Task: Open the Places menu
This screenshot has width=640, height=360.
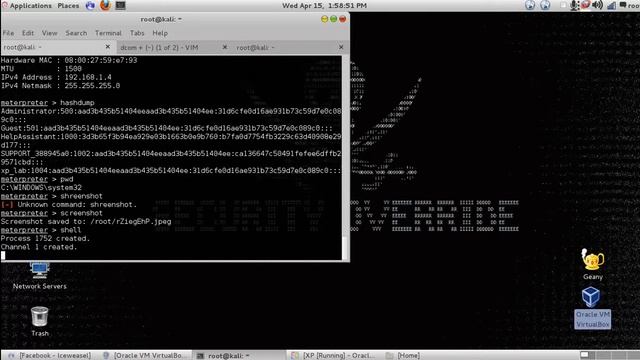Action: point(68,6)
